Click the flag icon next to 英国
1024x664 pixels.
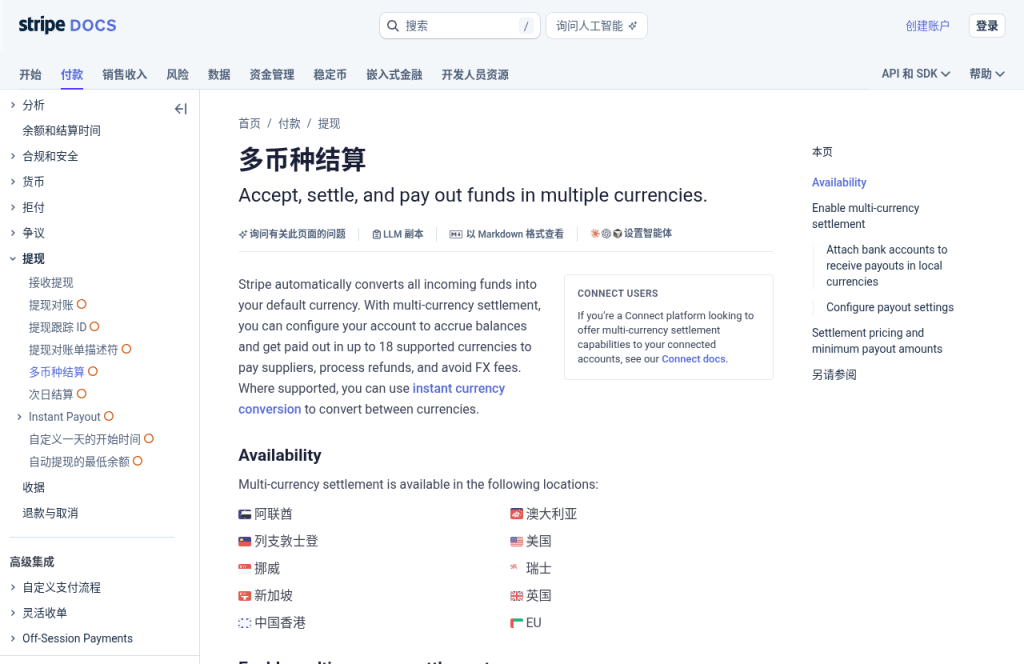[x=517, y=595]
